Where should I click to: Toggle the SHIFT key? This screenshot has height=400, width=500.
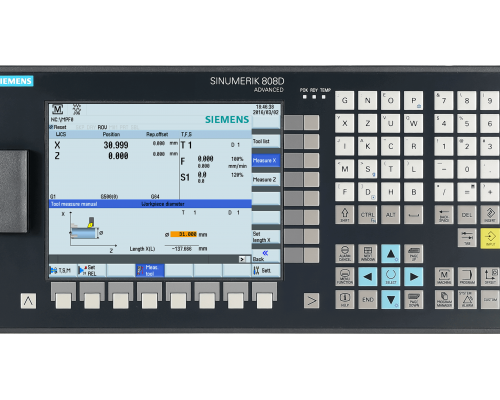[x=345, y=215]
